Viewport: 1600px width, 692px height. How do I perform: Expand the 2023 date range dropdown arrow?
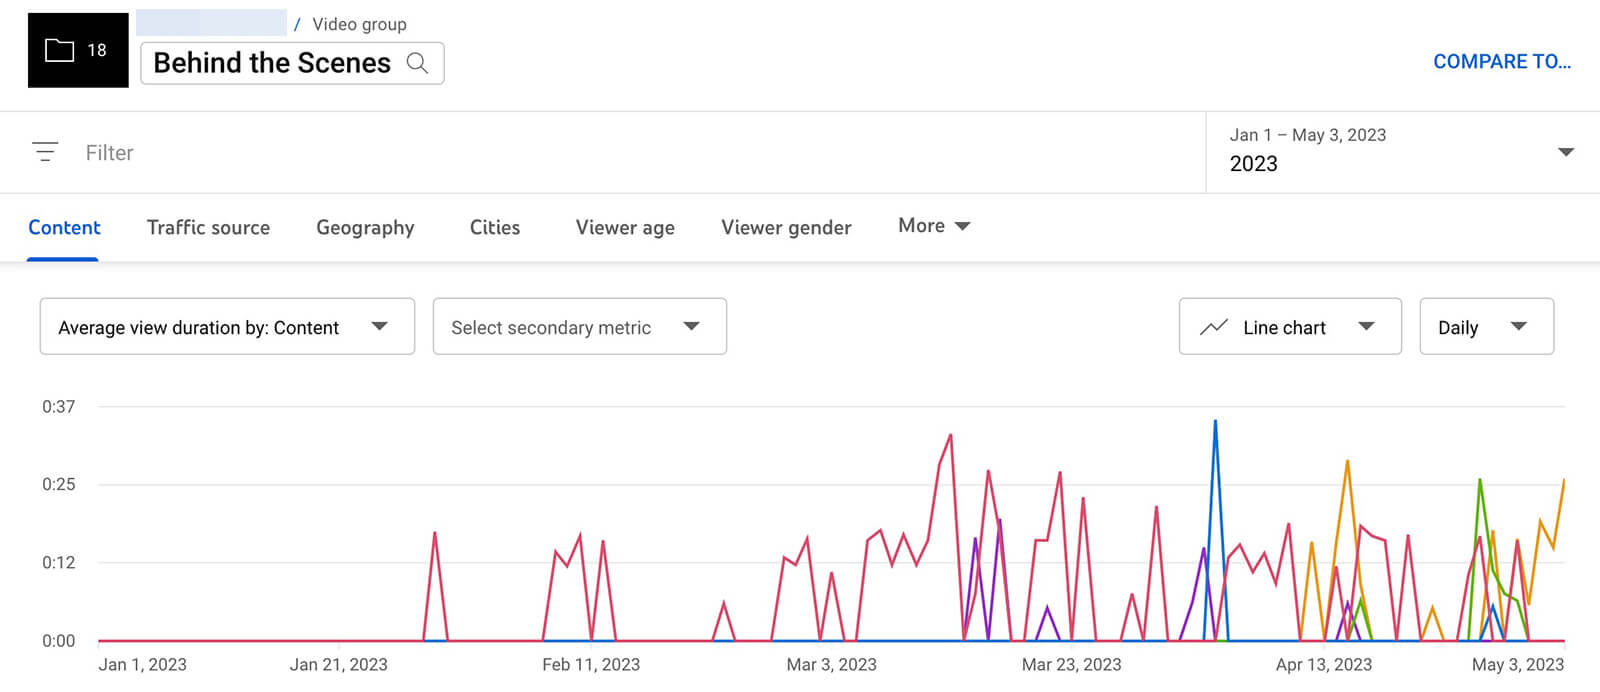1566,152
